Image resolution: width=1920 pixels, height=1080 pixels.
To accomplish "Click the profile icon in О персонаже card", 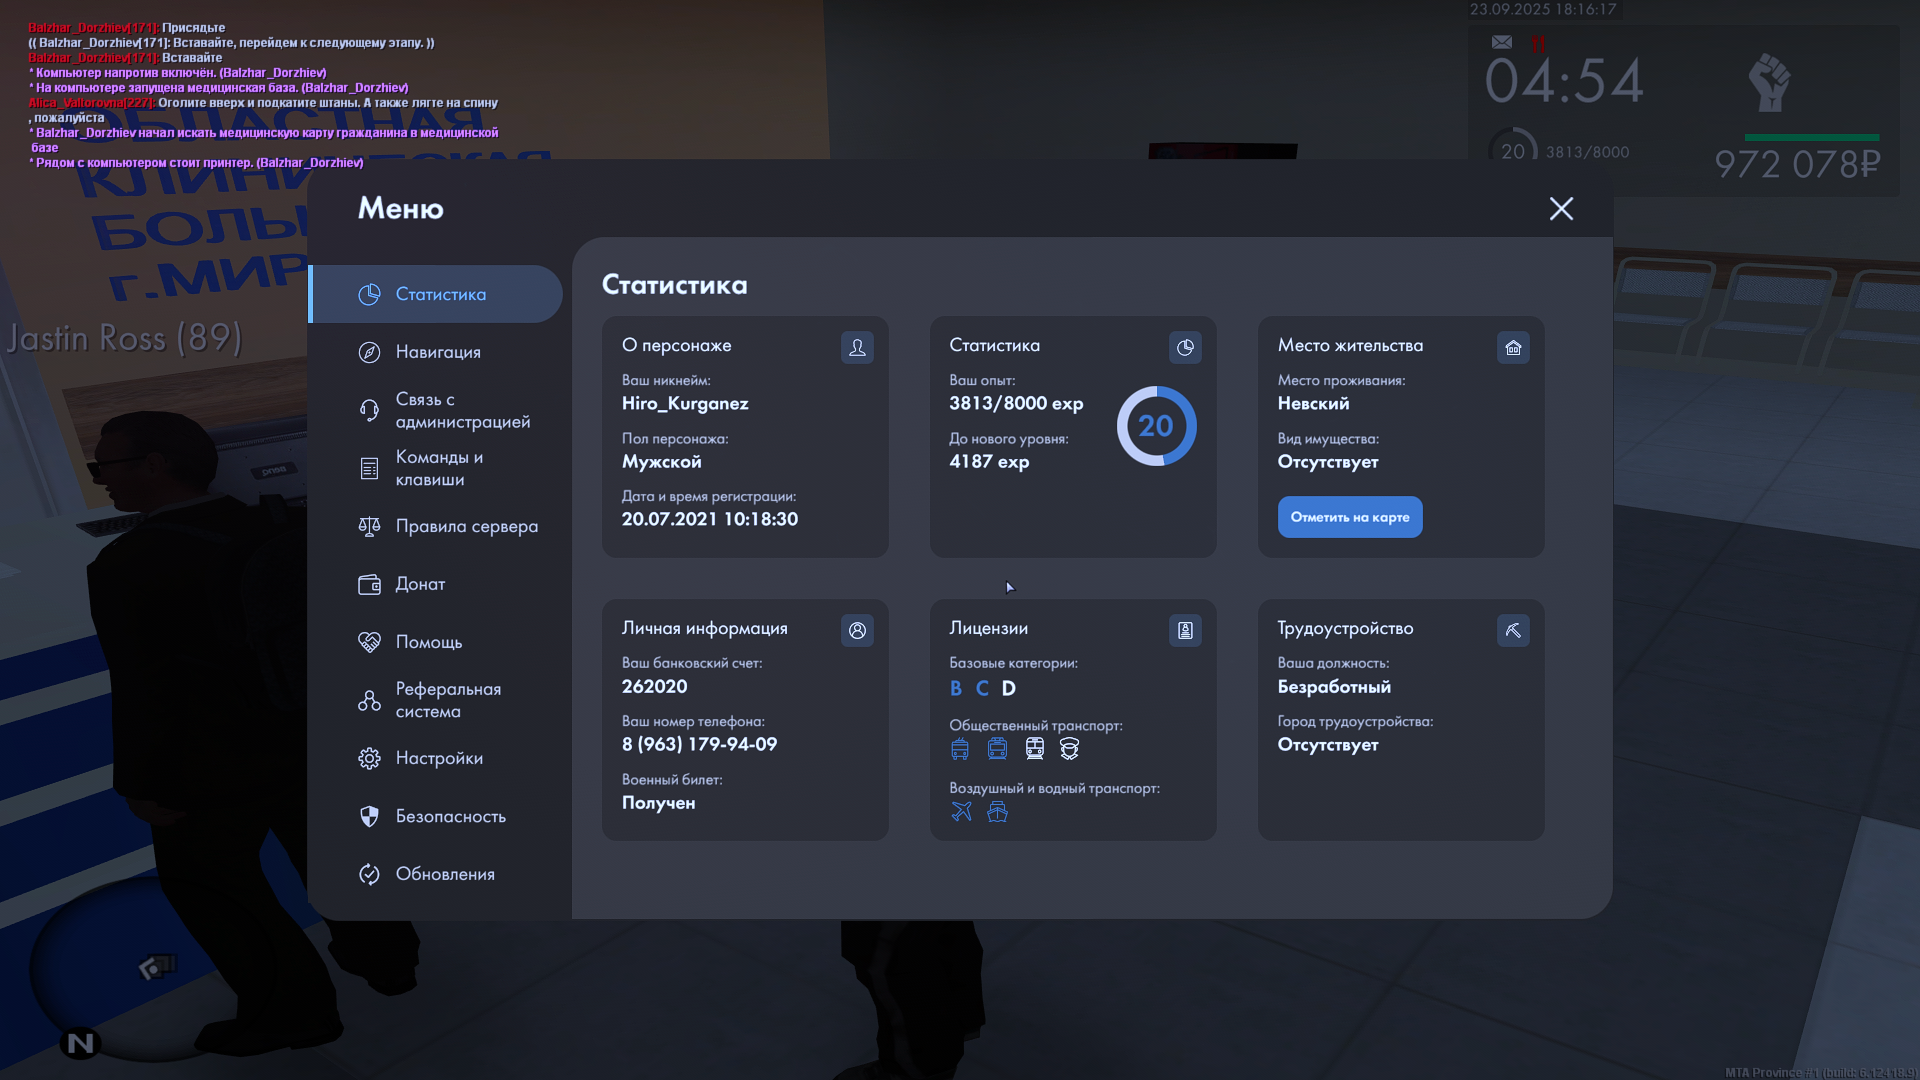I will coord(857,347).
